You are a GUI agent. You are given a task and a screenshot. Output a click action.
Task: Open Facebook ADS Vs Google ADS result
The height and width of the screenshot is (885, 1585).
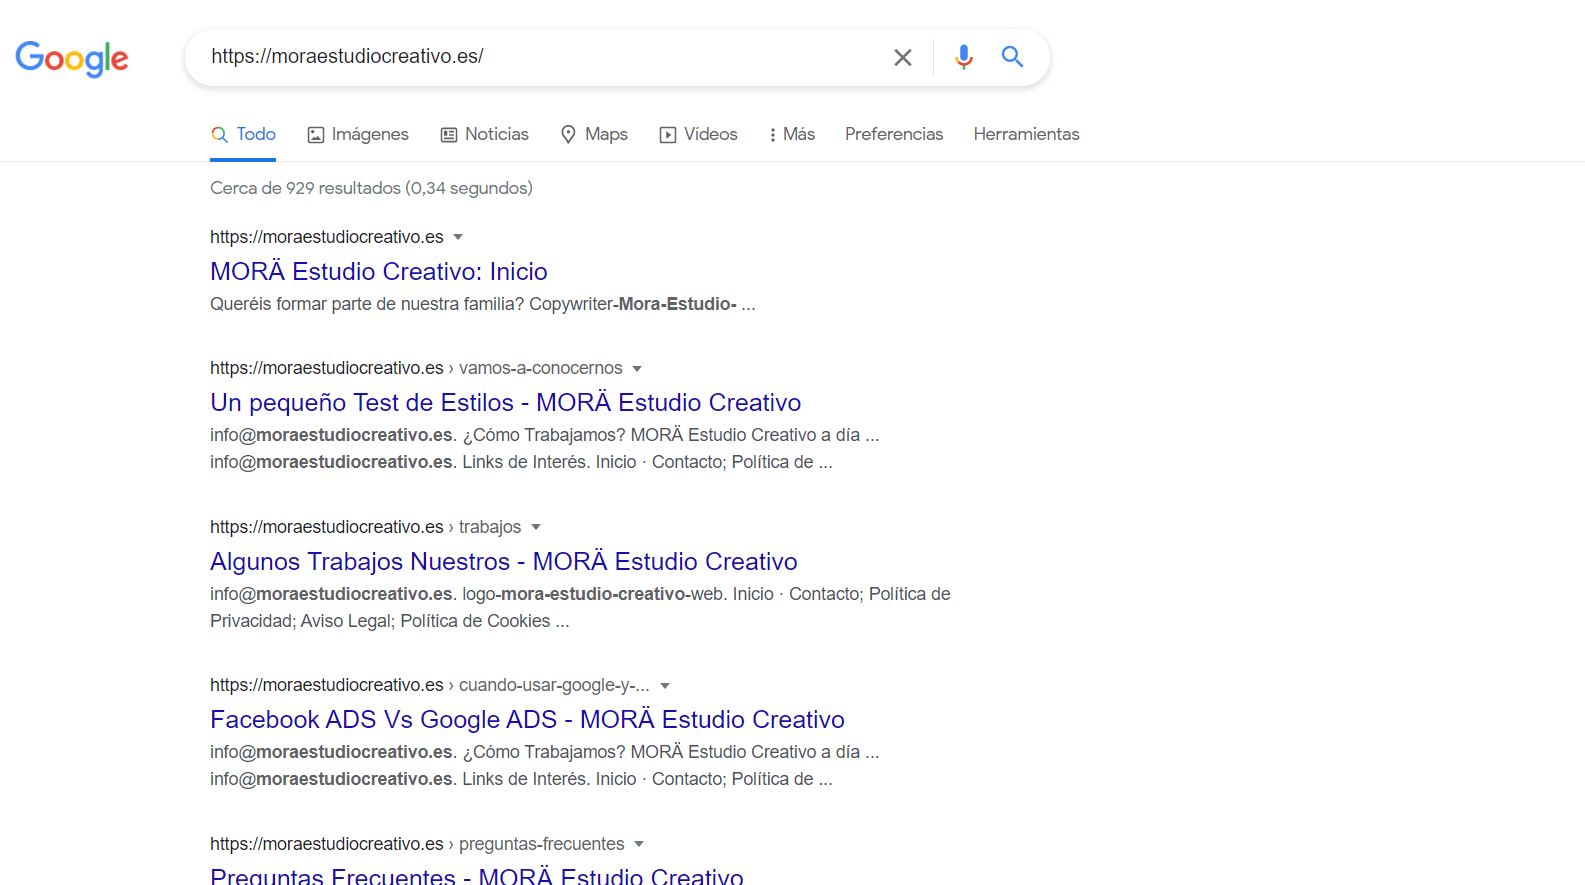click(x=527, y=720)
